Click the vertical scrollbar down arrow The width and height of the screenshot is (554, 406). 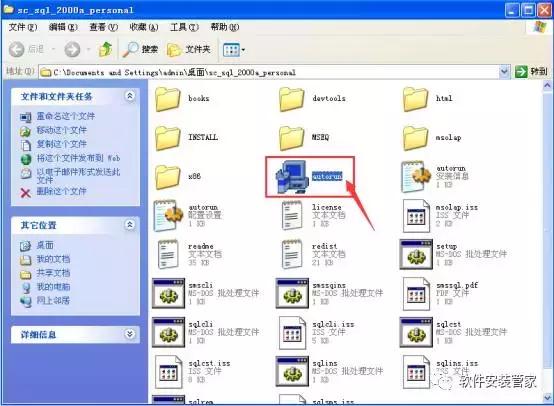click(547, 398)
